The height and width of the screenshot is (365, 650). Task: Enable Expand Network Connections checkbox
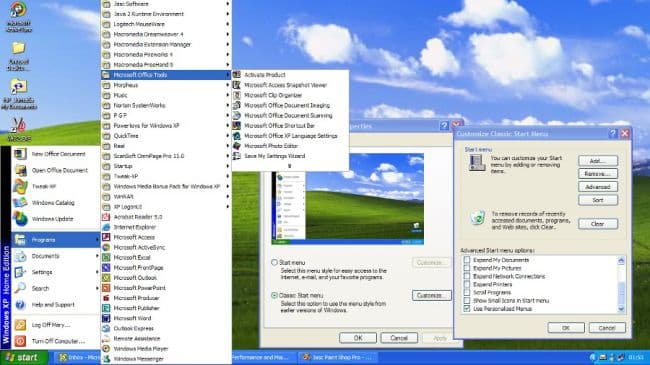click(467, 276)
